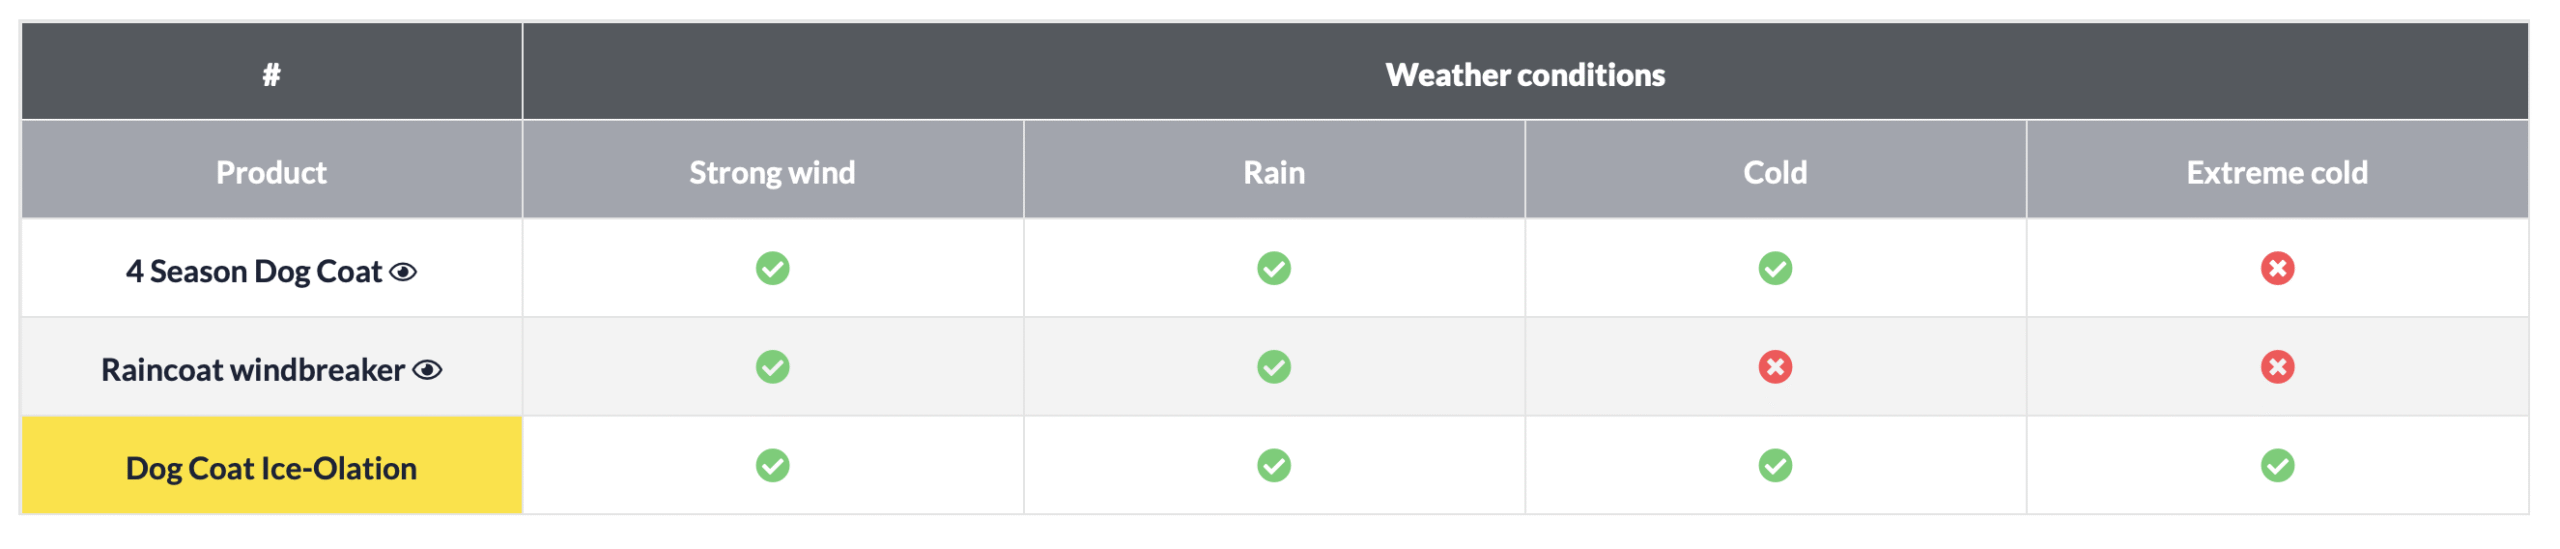Click green check for 4 Season Dog Coat Rain
The width and height of the screenshot is (2560, 549).
pos(1273,268)
